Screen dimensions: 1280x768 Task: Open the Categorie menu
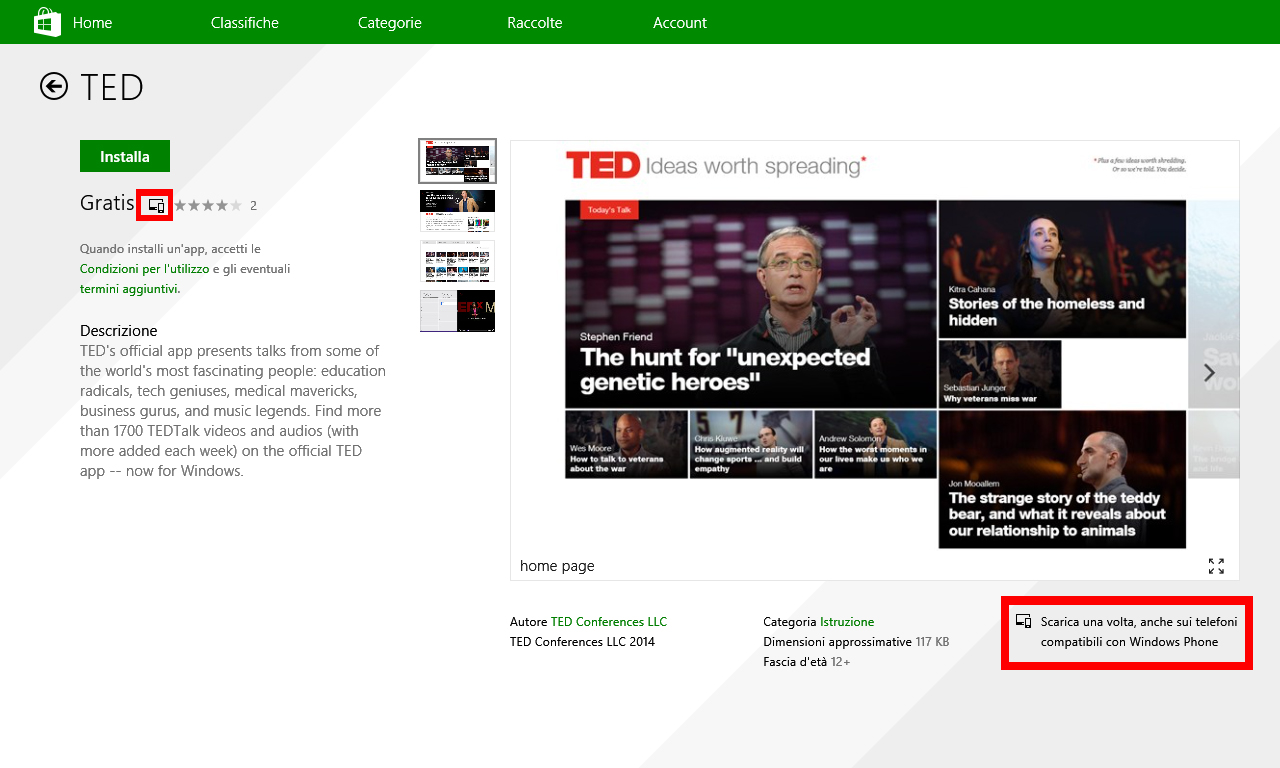click(x=389, y=22)
